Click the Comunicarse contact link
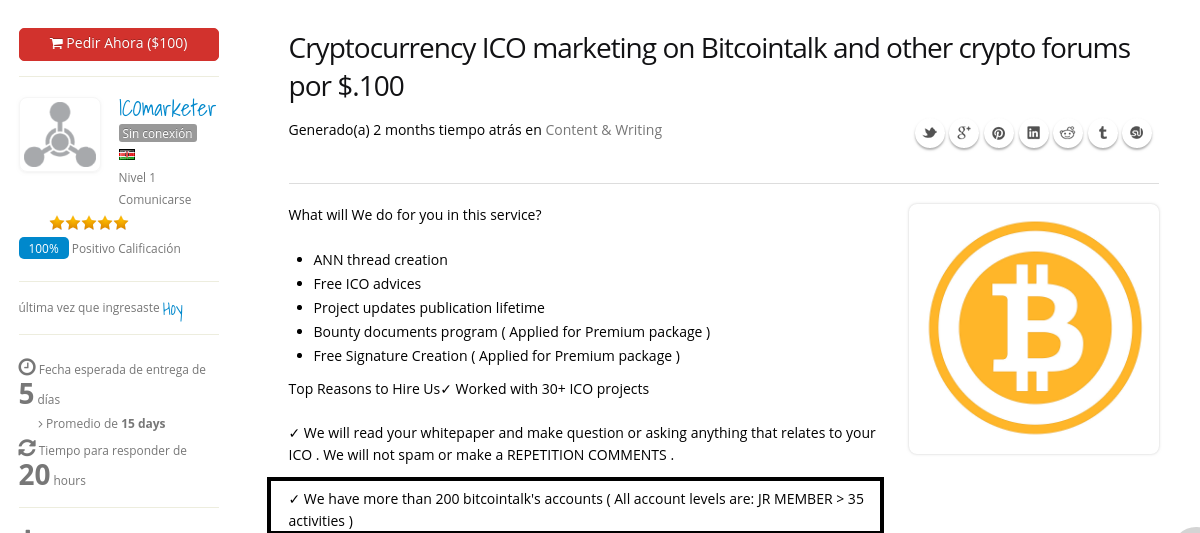This screenshot has width=1200, height=533. (x=155, y=200)
